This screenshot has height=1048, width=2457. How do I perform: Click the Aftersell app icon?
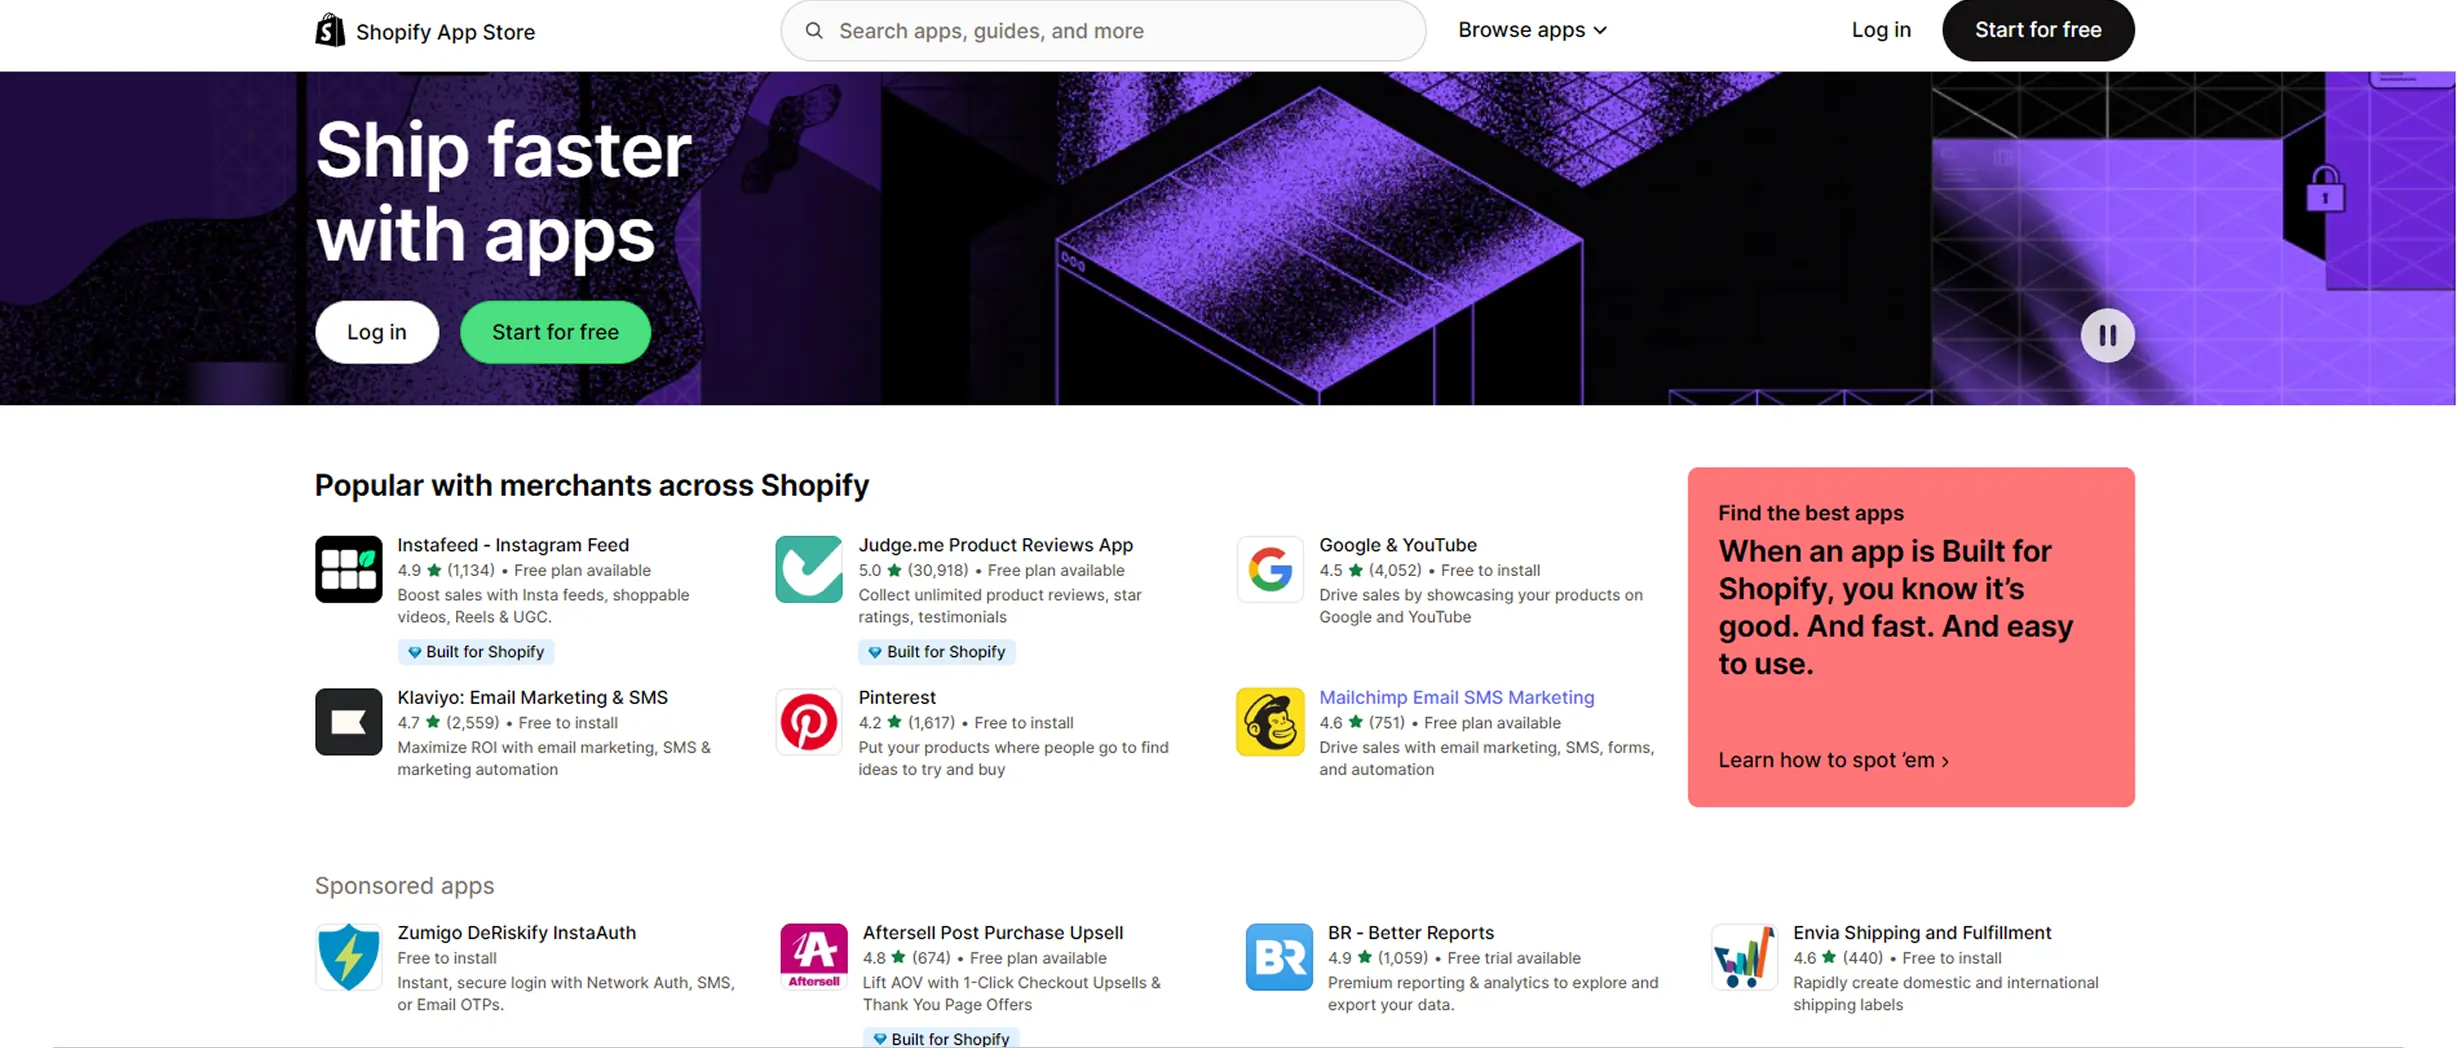point(813,956)
